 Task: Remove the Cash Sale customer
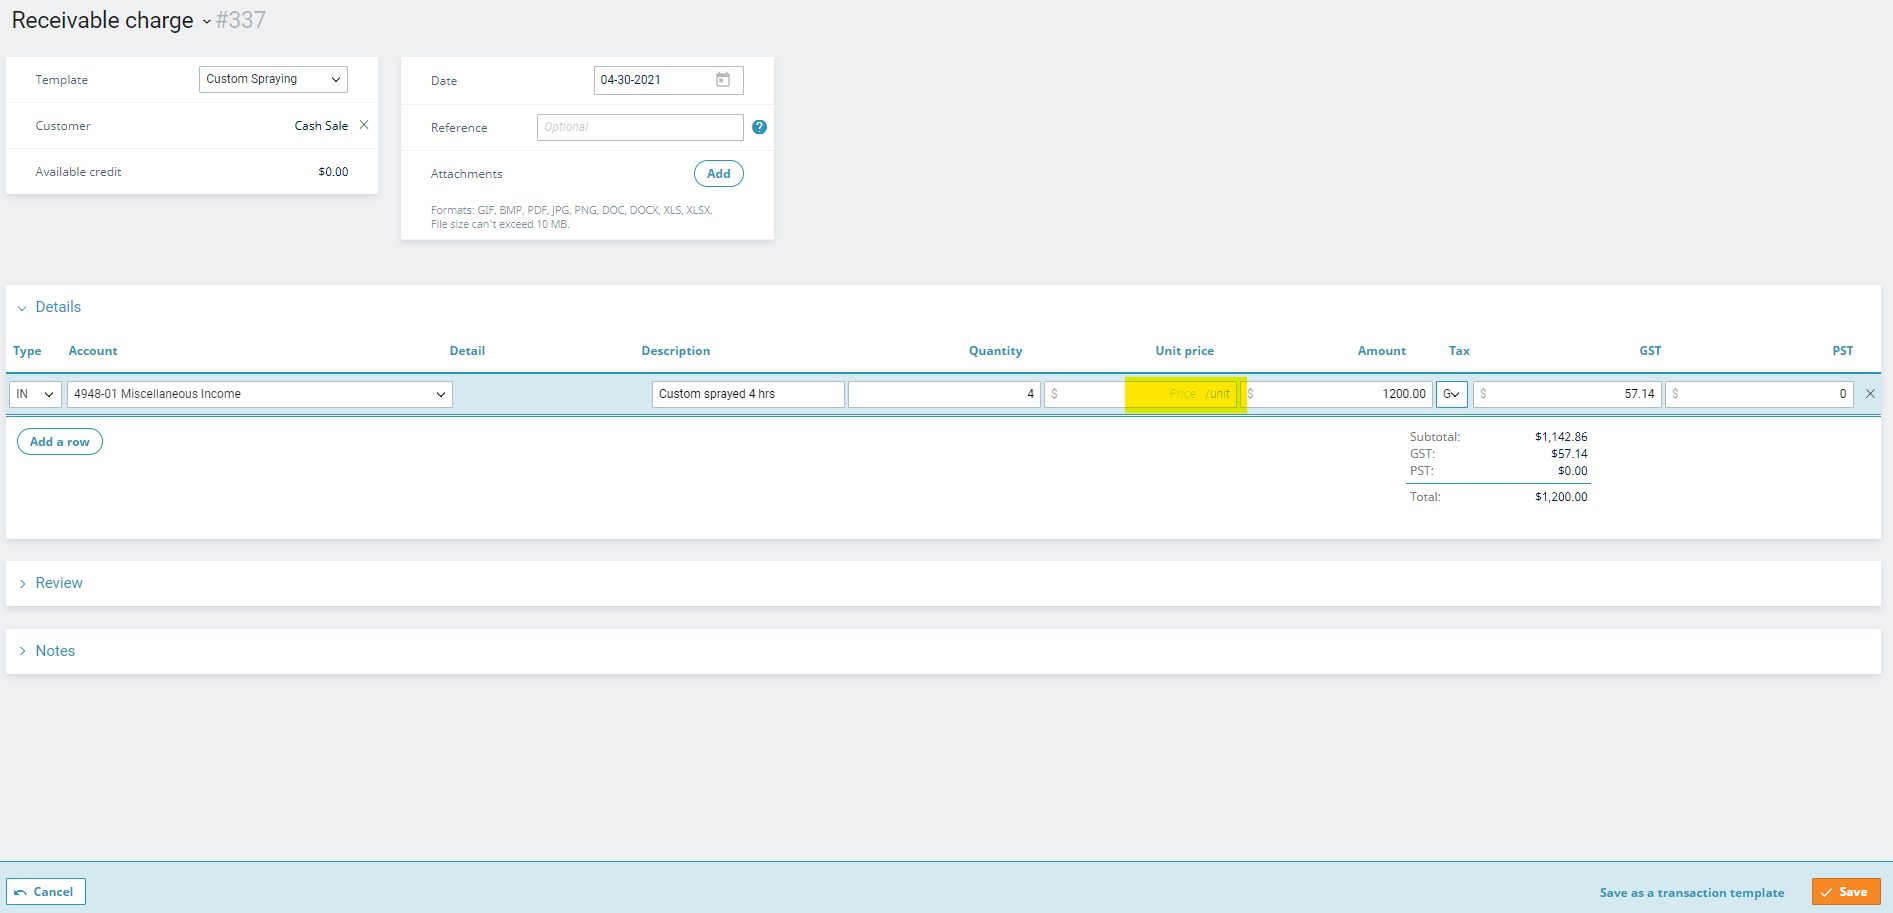click(x=364, y=125)
